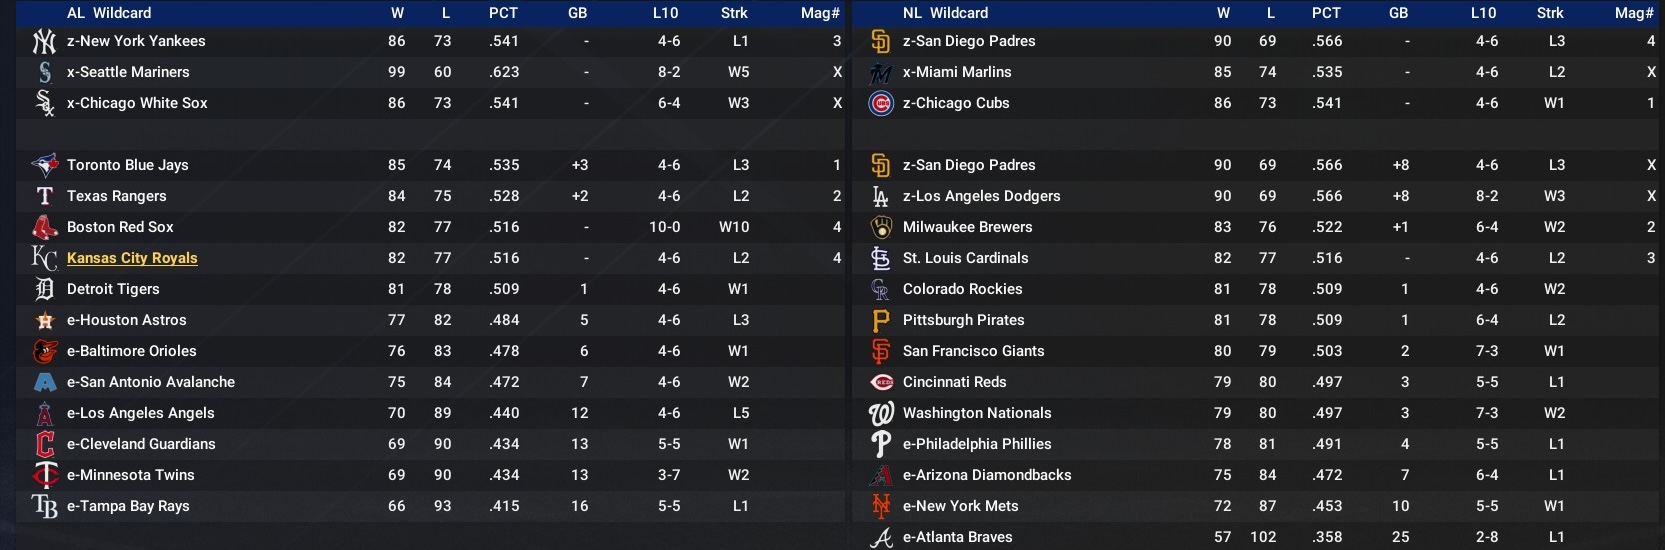
Task: Click the Pittsburgh Pirates logo icon
Action: click(x=880, y=320)
